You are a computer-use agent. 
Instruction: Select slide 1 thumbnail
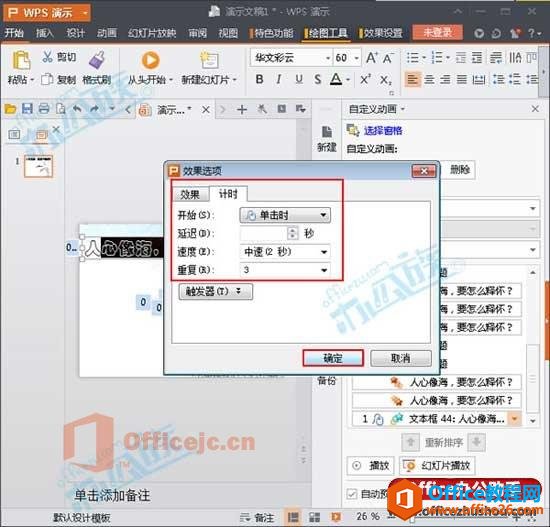[x=39, y=166]
